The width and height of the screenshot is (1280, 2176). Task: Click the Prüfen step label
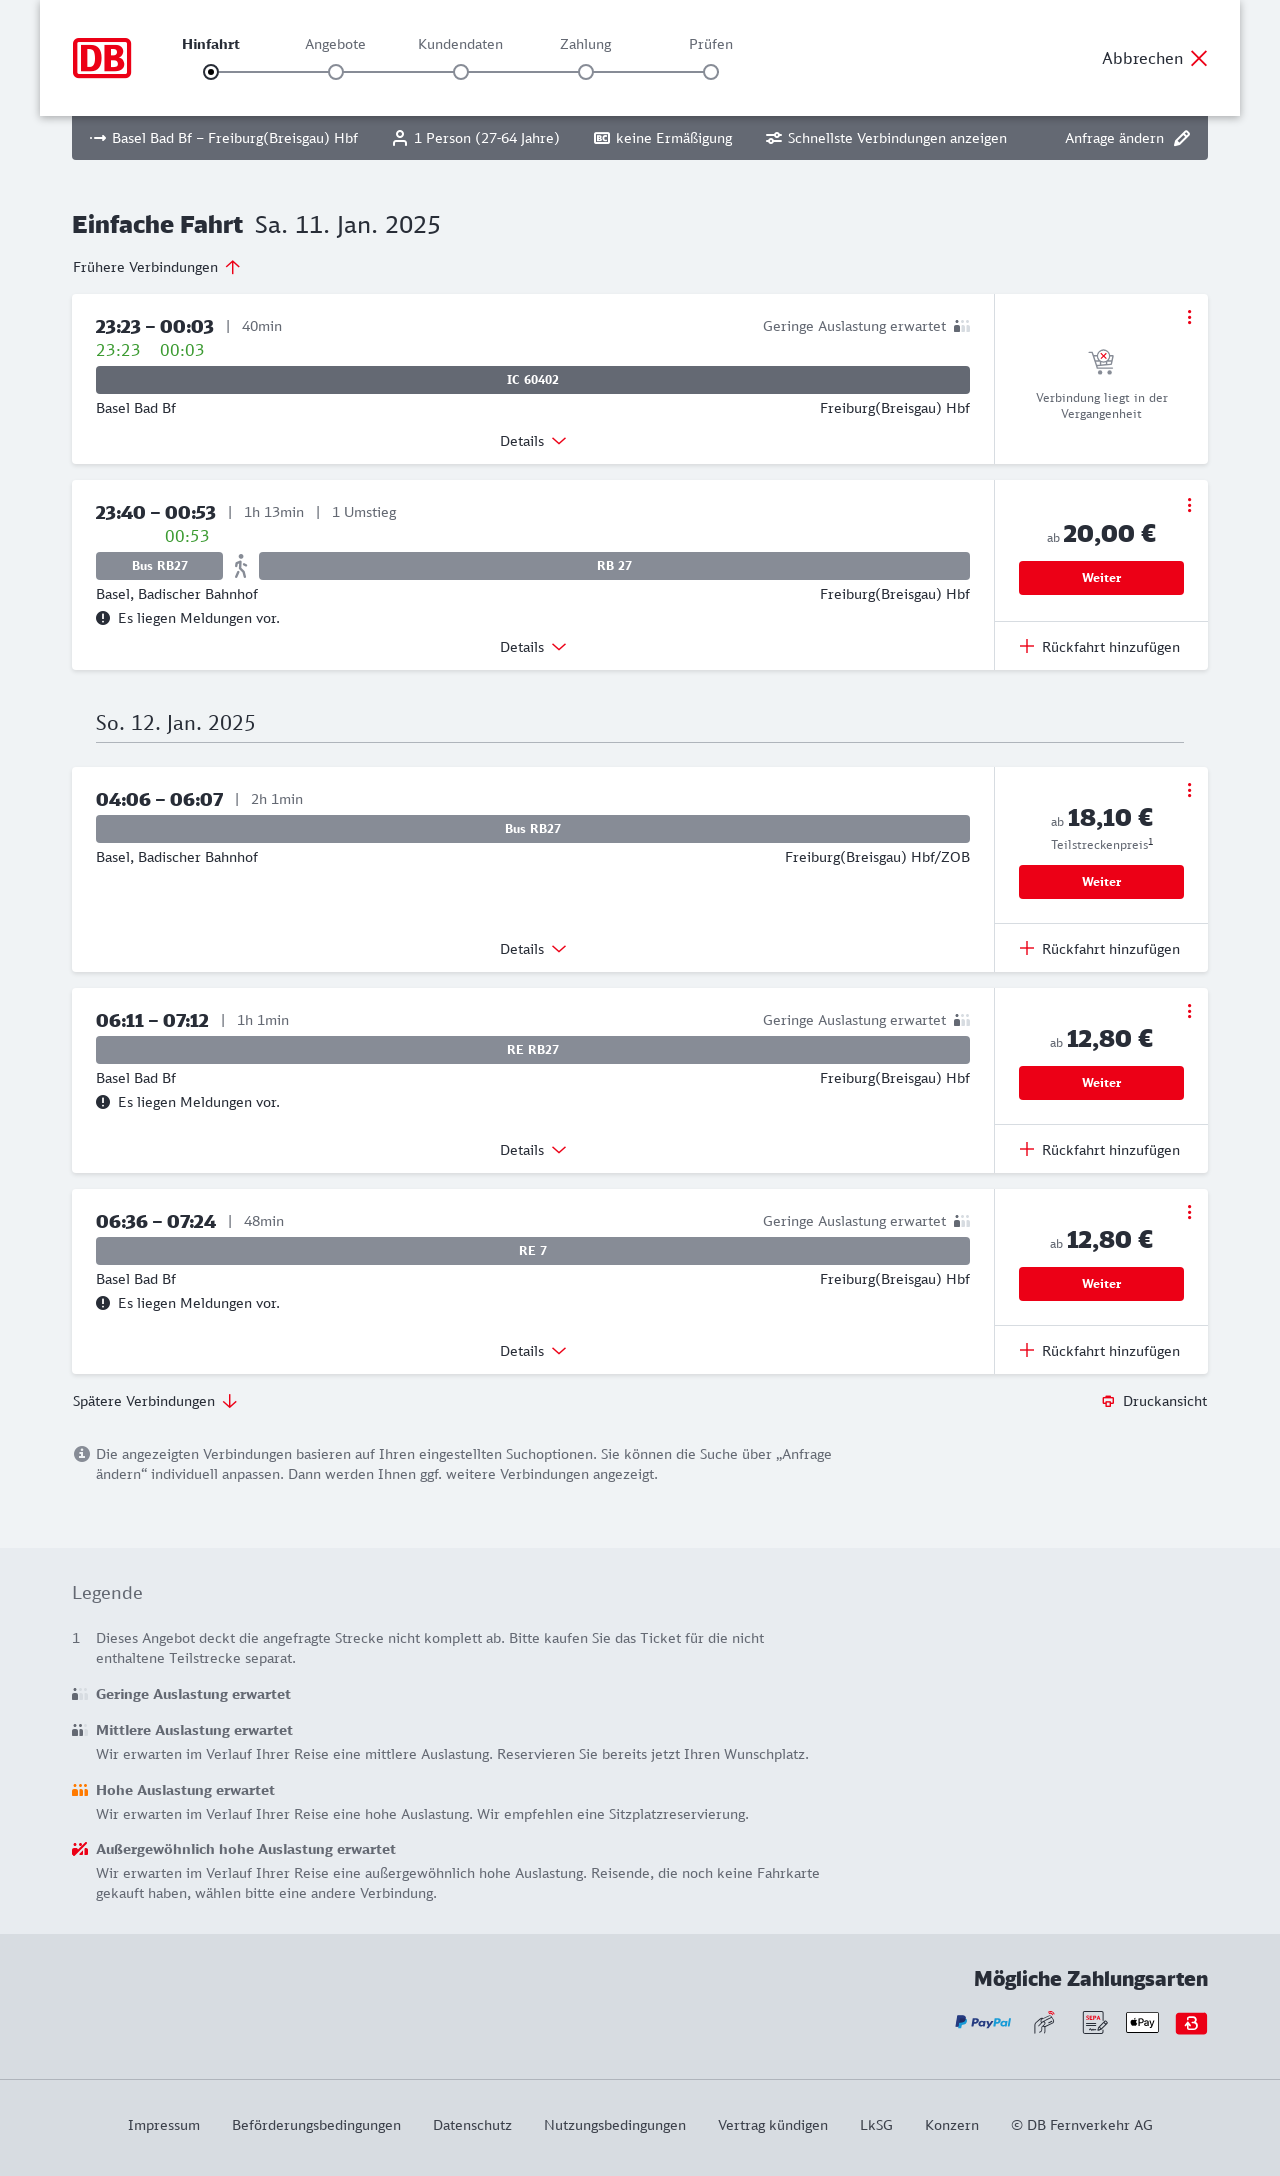711,44
